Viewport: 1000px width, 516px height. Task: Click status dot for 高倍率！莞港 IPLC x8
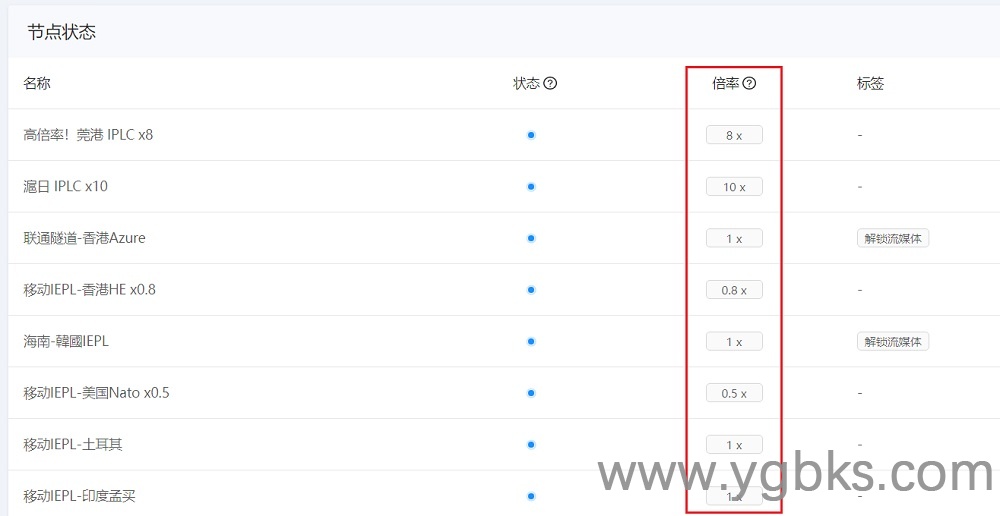531,135
